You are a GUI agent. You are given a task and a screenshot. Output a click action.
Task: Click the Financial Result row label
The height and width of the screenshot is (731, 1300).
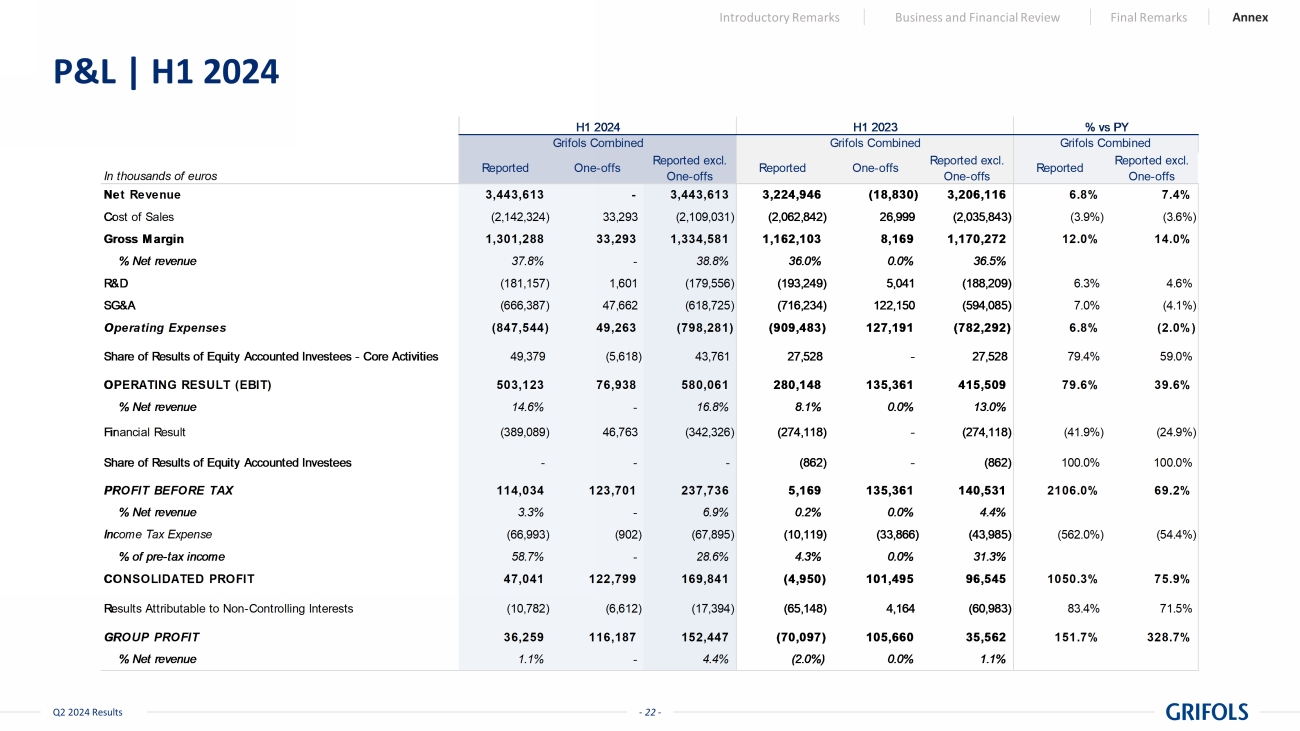[x=144, y=432]
